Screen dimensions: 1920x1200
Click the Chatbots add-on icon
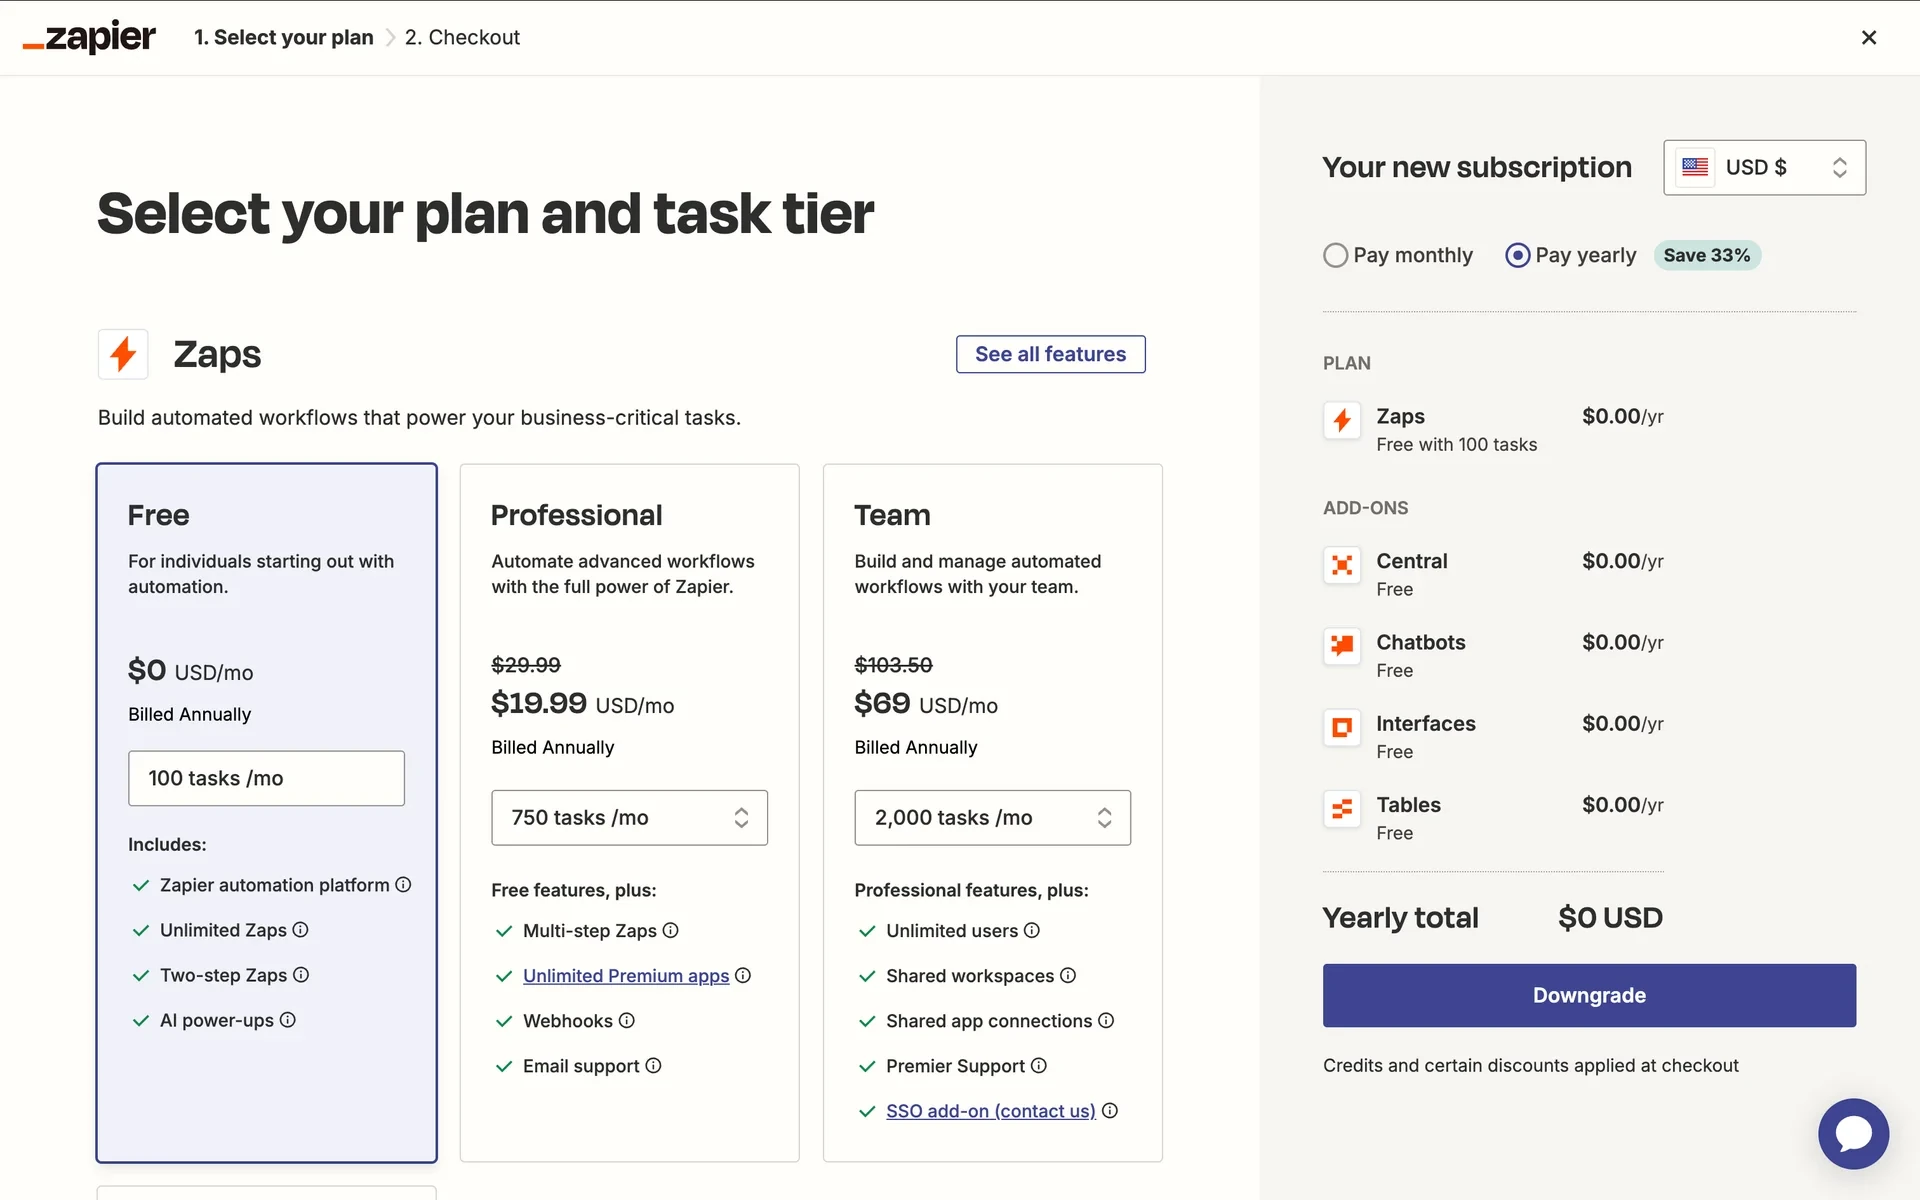click(1342, 646)
